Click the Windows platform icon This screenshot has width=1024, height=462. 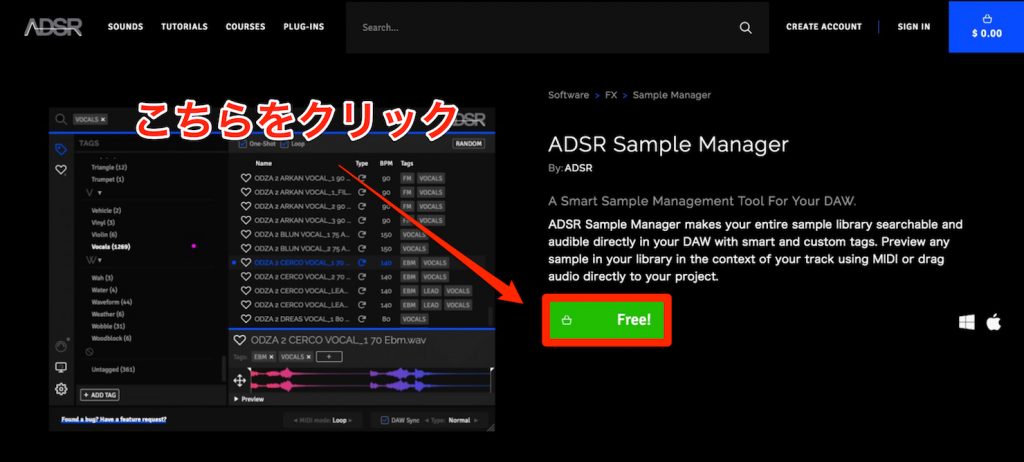(967, 322)
